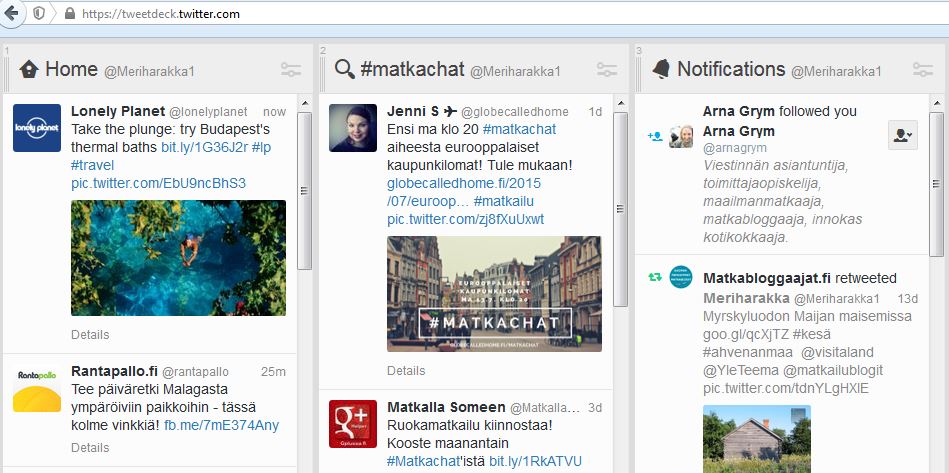The image size is (949, 473).
Task: Open fb.me/7mE374Any link
Action: [222, 425]
